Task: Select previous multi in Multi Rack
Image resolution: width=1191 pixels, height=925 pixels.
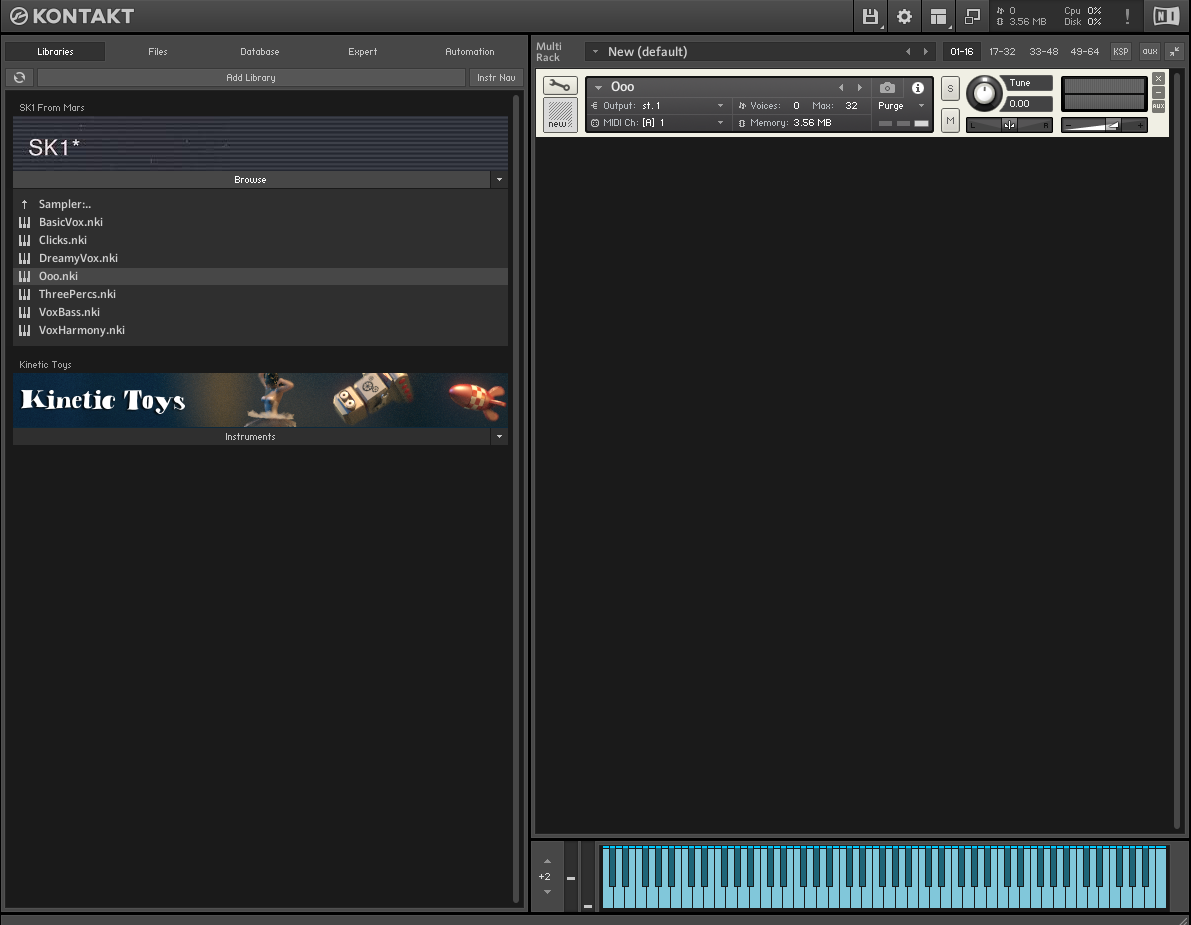Action: tap(908, 52)
